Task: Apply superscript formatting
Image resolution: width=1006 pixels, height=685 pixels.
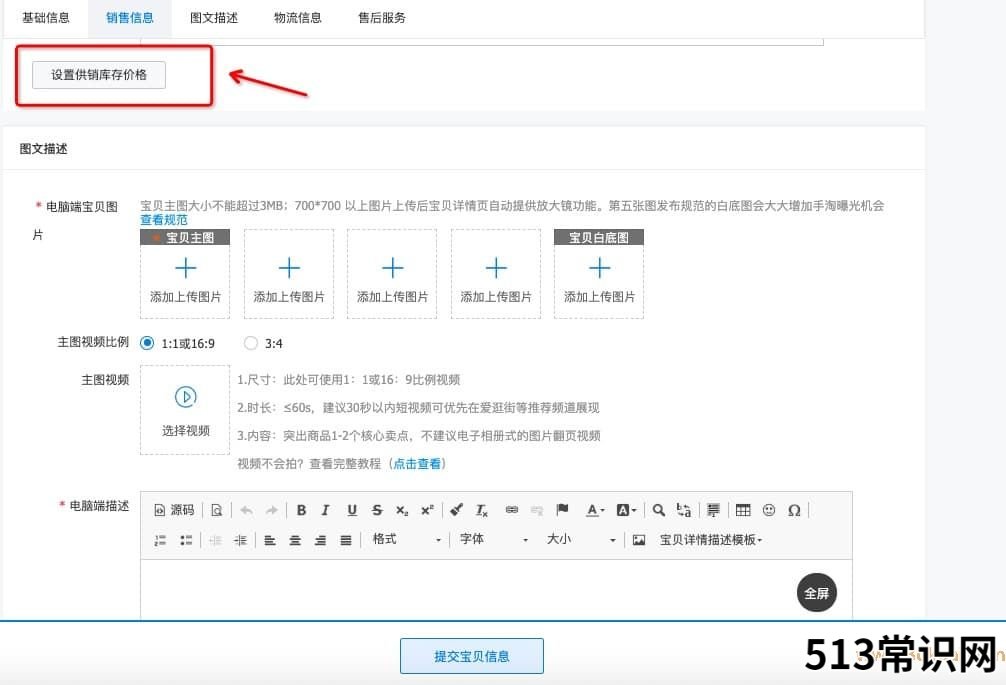Action: click(x=427, y=510)
